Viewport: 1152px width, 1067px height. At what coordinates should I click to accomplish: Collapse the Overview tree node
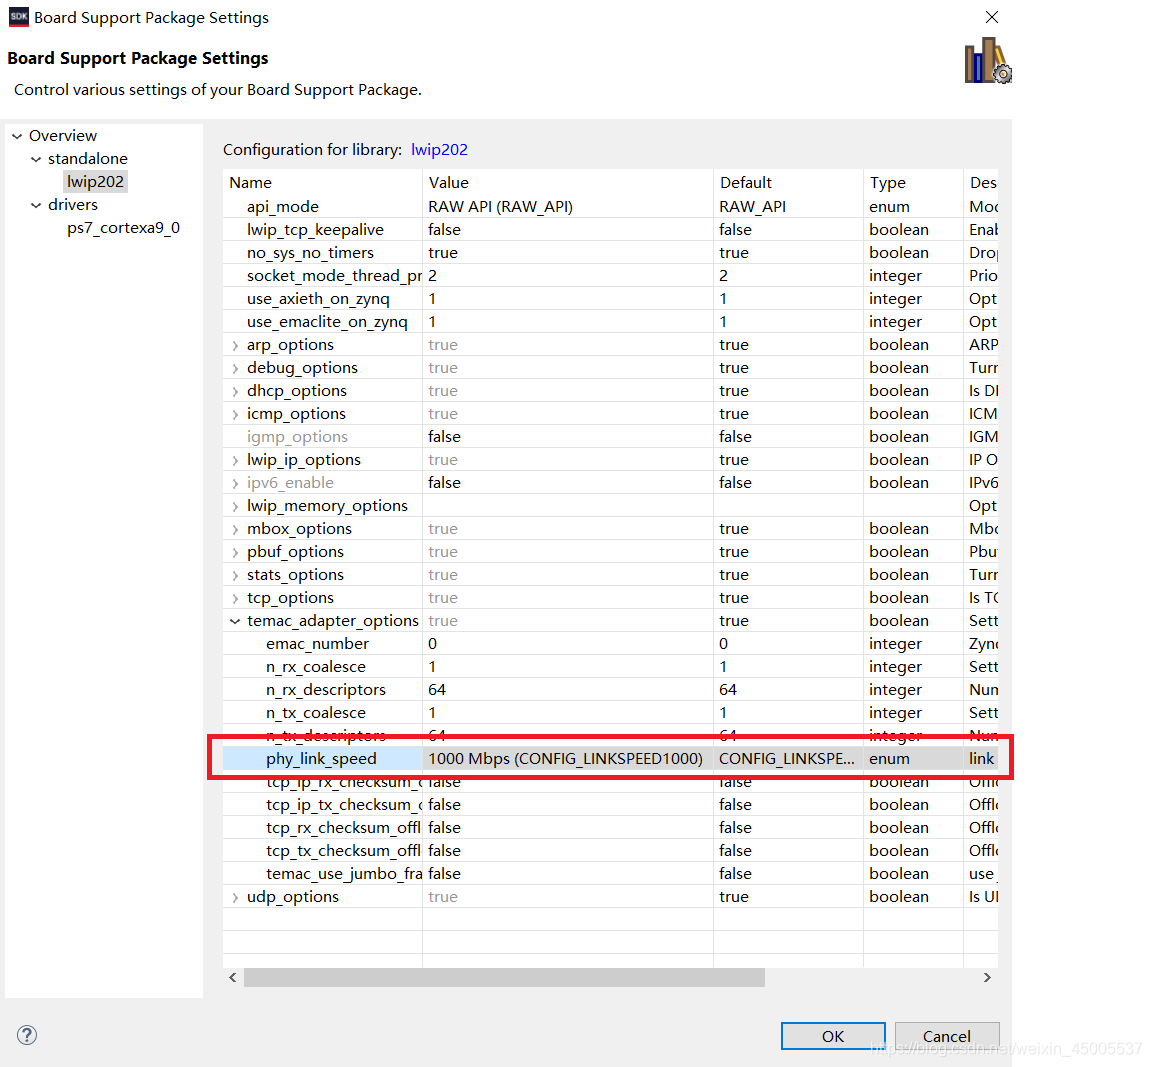(x=17, y=136)
